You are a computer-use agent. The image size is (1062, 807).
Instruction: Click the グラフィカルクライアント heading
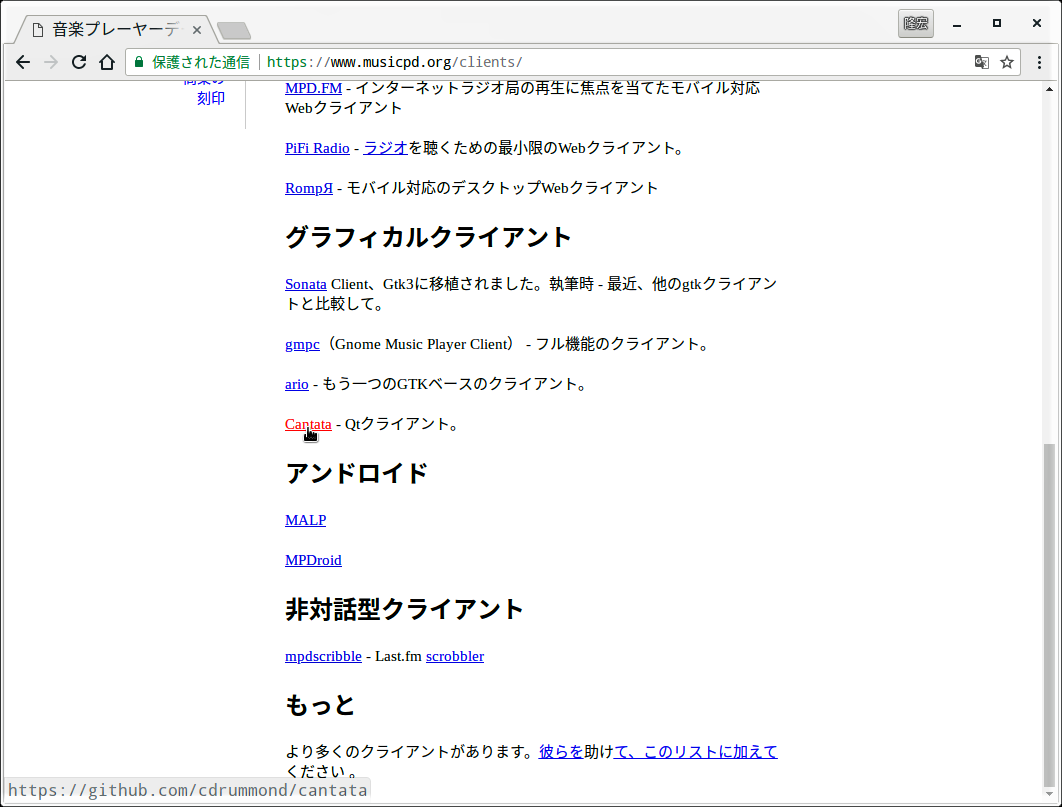429,238
